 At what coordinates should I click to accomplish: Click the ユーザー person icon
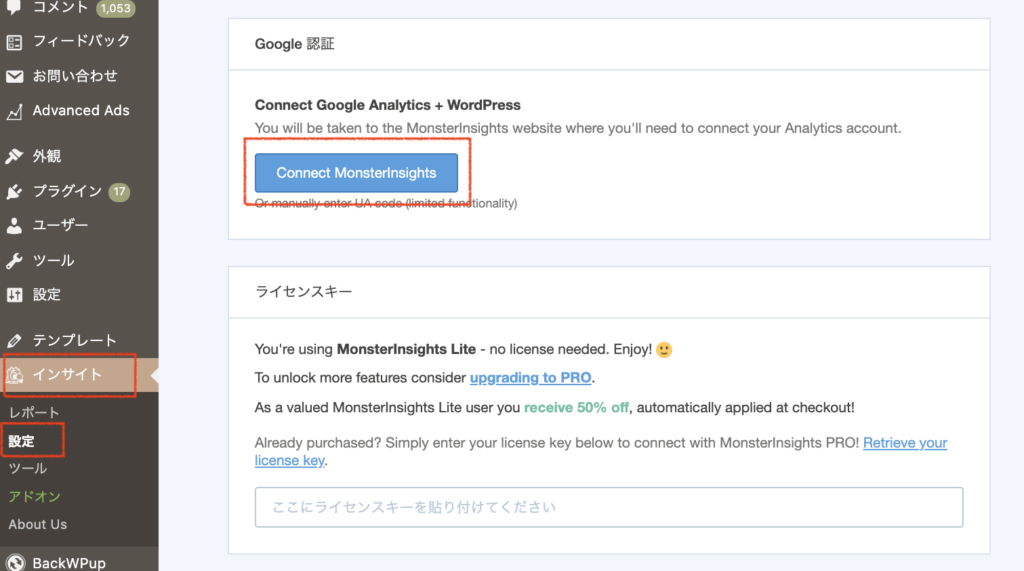[14, 226]
